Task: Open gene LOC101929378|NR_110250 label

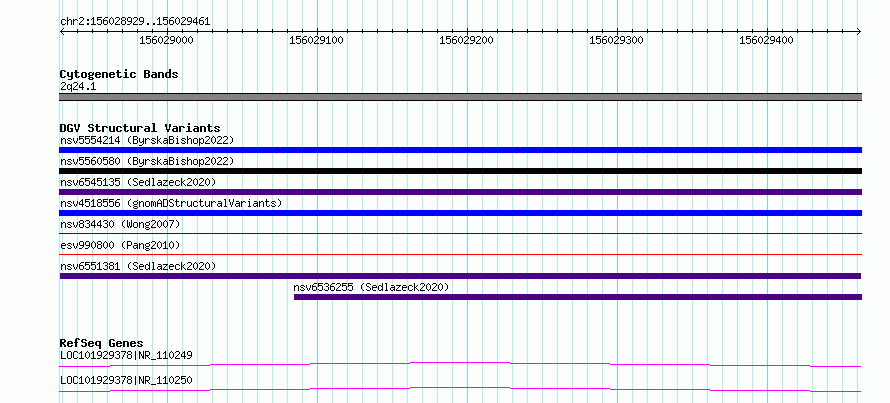Action: 126,380
